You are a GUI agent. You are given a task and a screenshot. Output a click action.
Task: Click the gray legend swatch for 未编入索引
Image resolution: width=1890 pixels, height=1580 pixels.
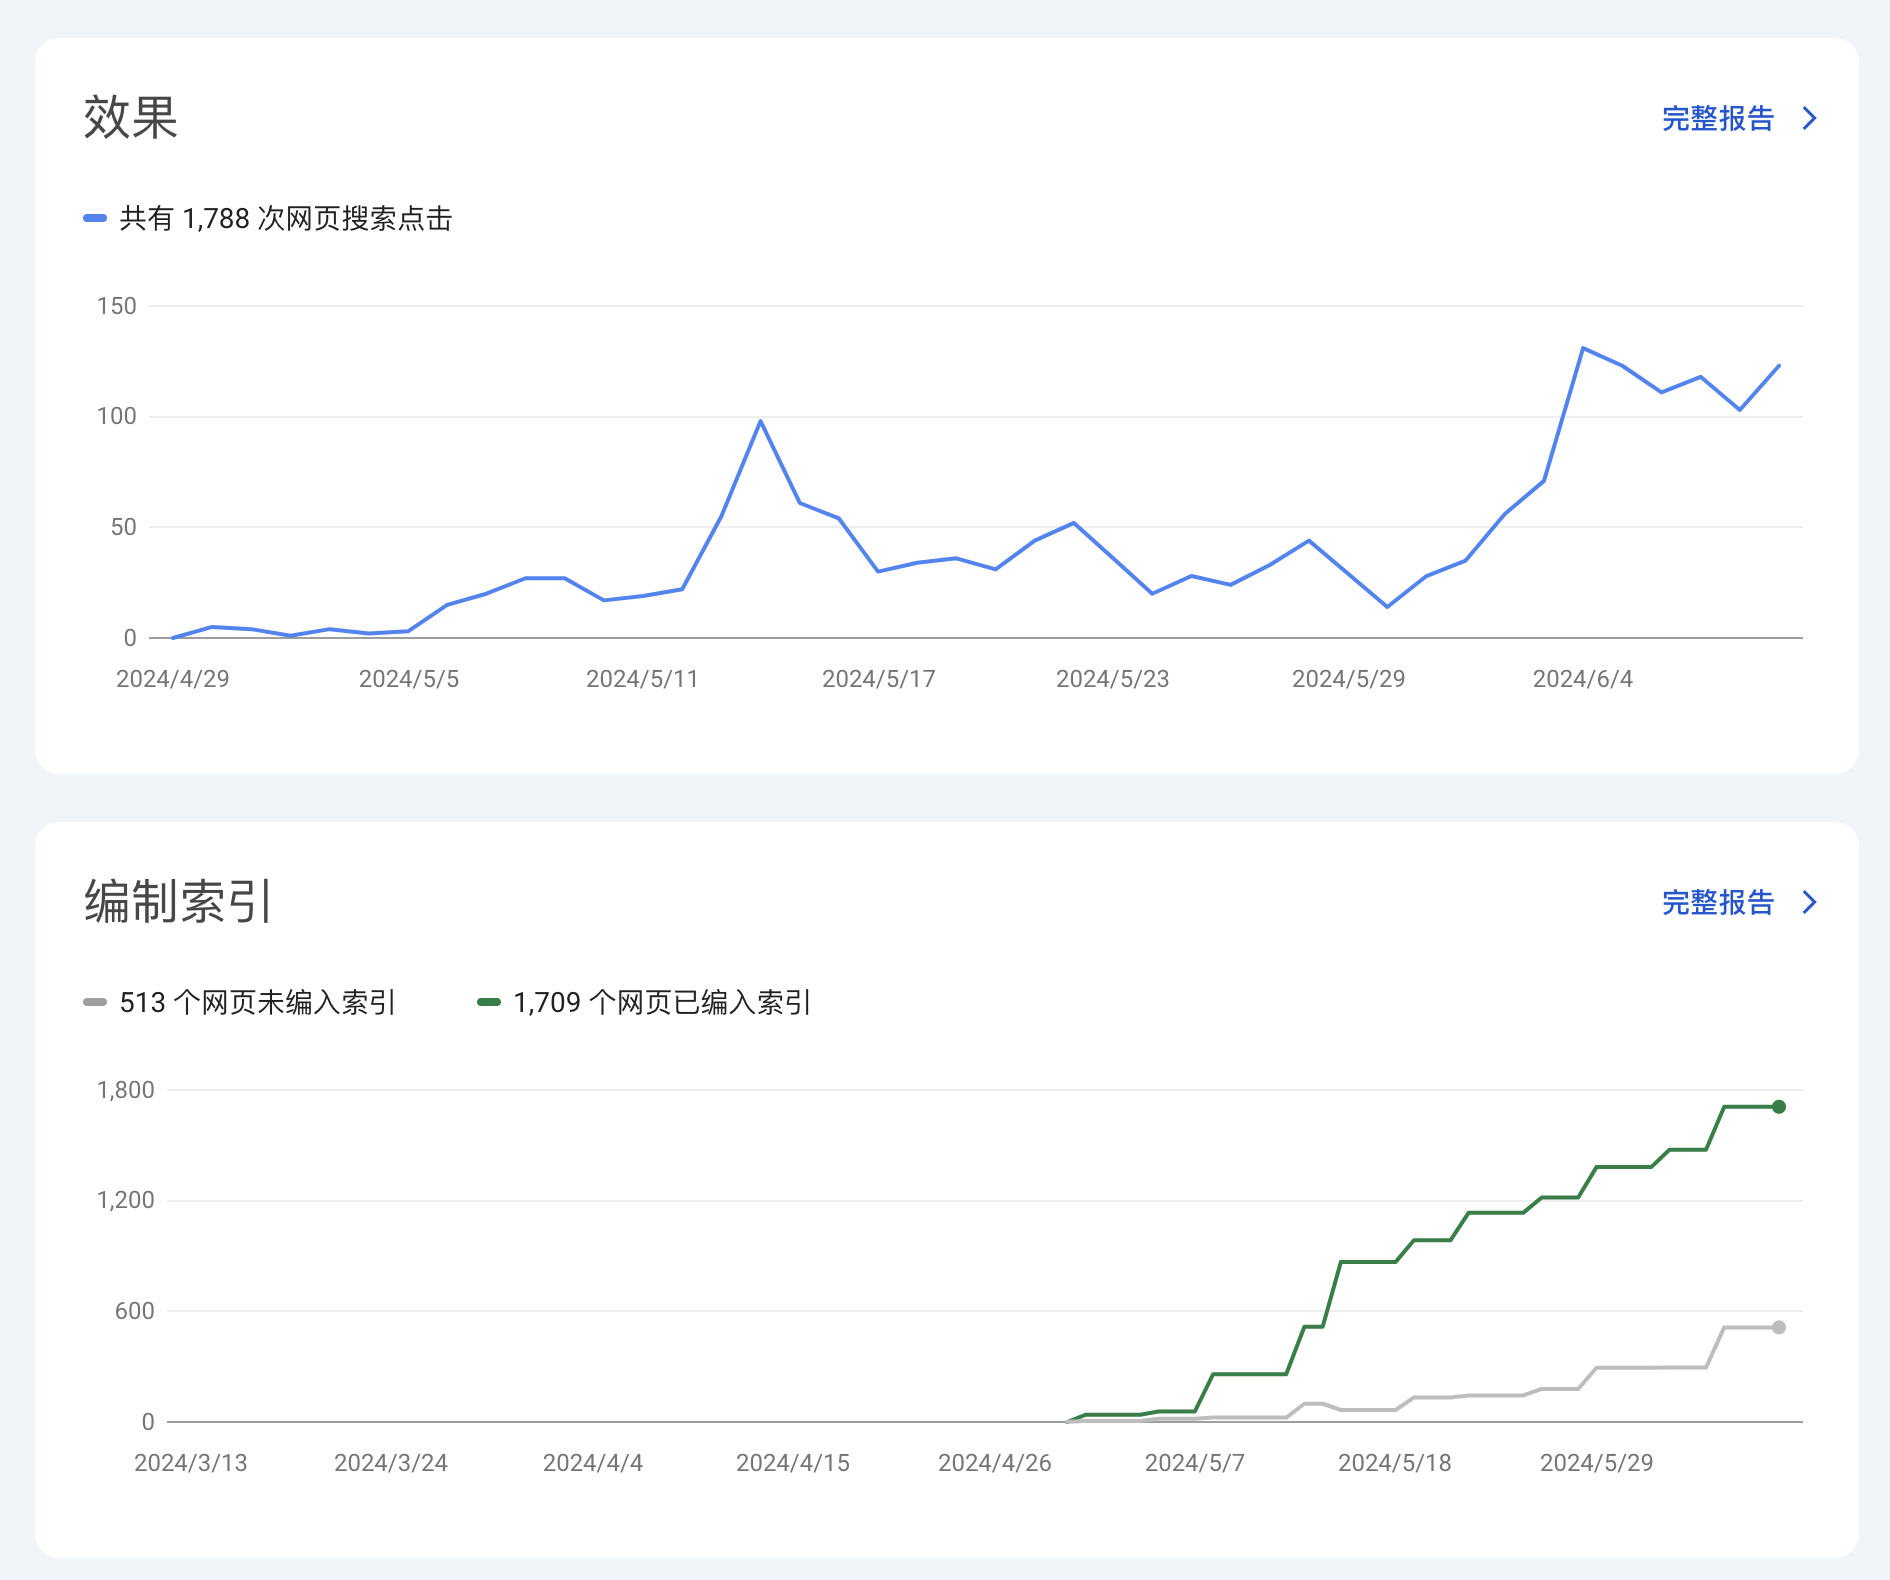click(x=95, y=1002)
